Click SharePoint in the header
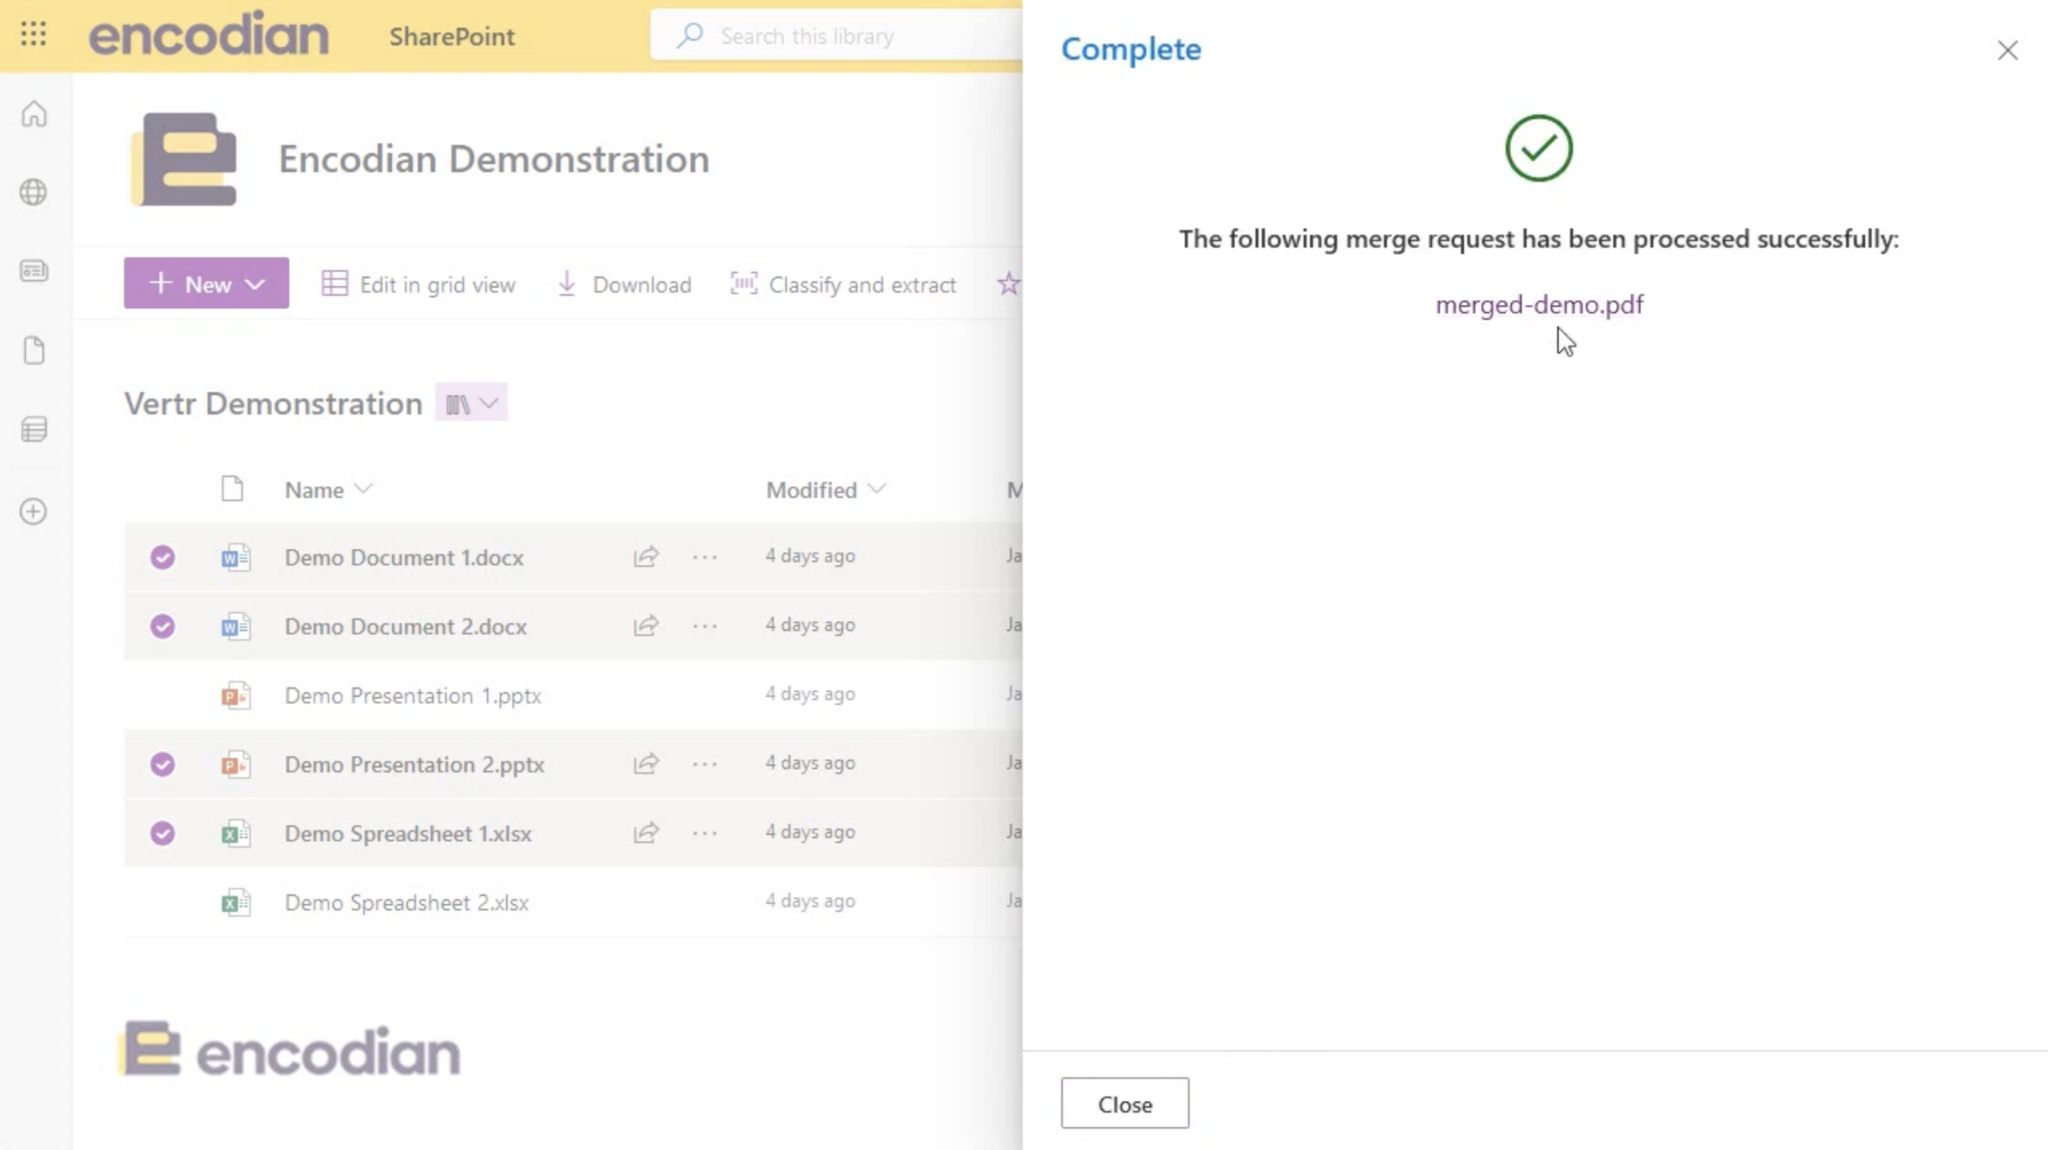Viewport: 2048px width, 1150px height. [x=452, y=36]
